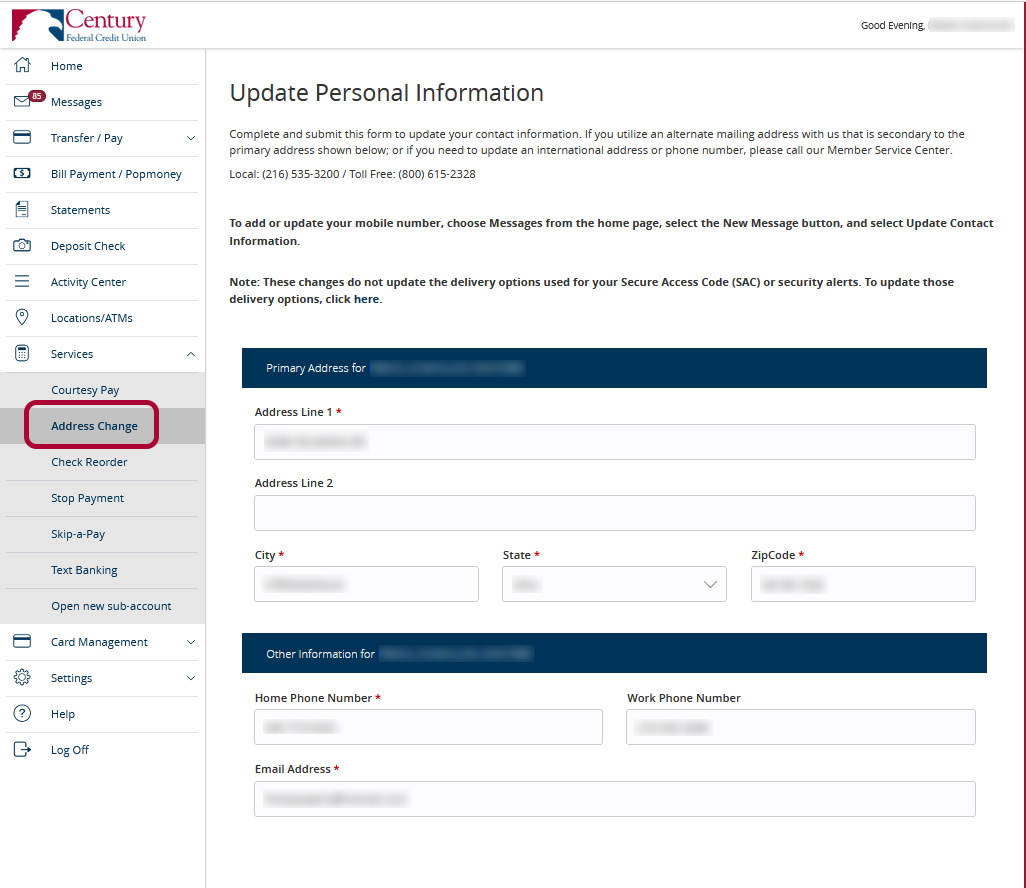Click the Locations/ATMs pin icon
1026x888 pixels.
pos(22,317)
